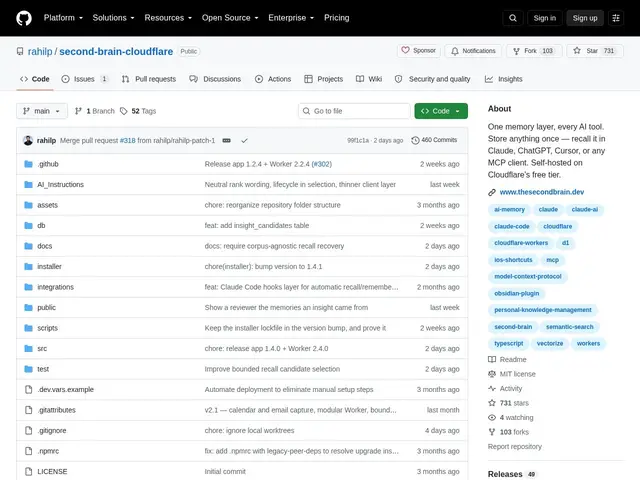View the 1 Branch list
Image resolution: width=640 pixels, height=480 pixels.
94,111
